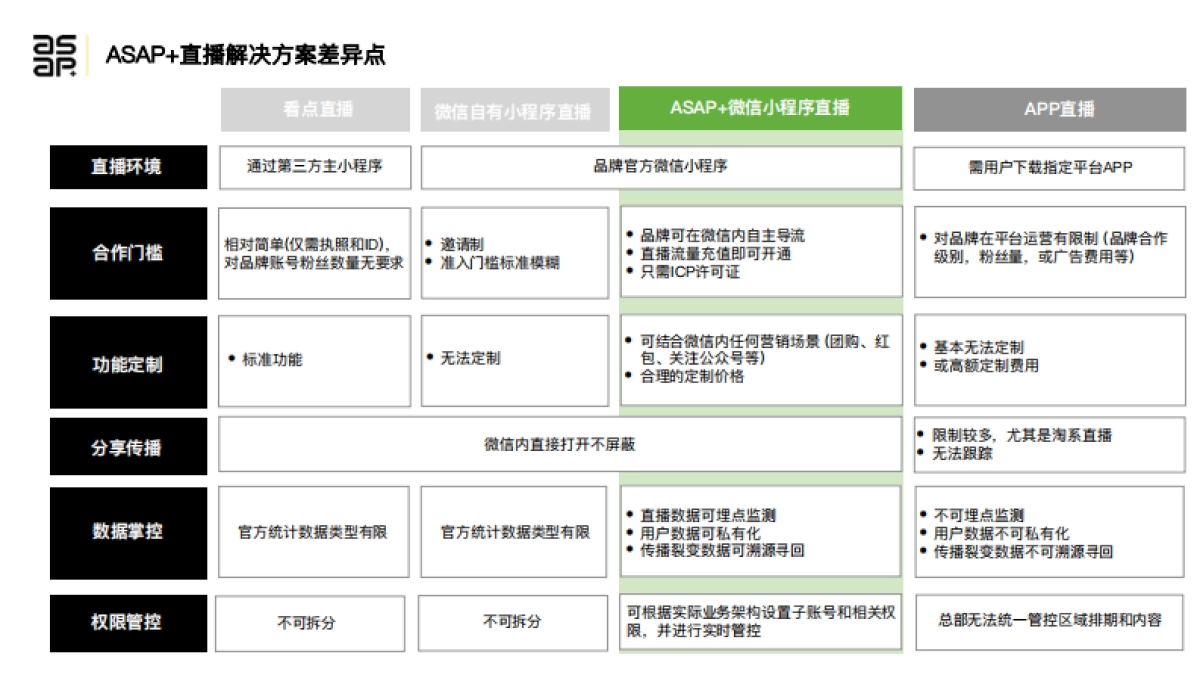
Task: Click the 分享传播 row label
Action: point(127,445)
